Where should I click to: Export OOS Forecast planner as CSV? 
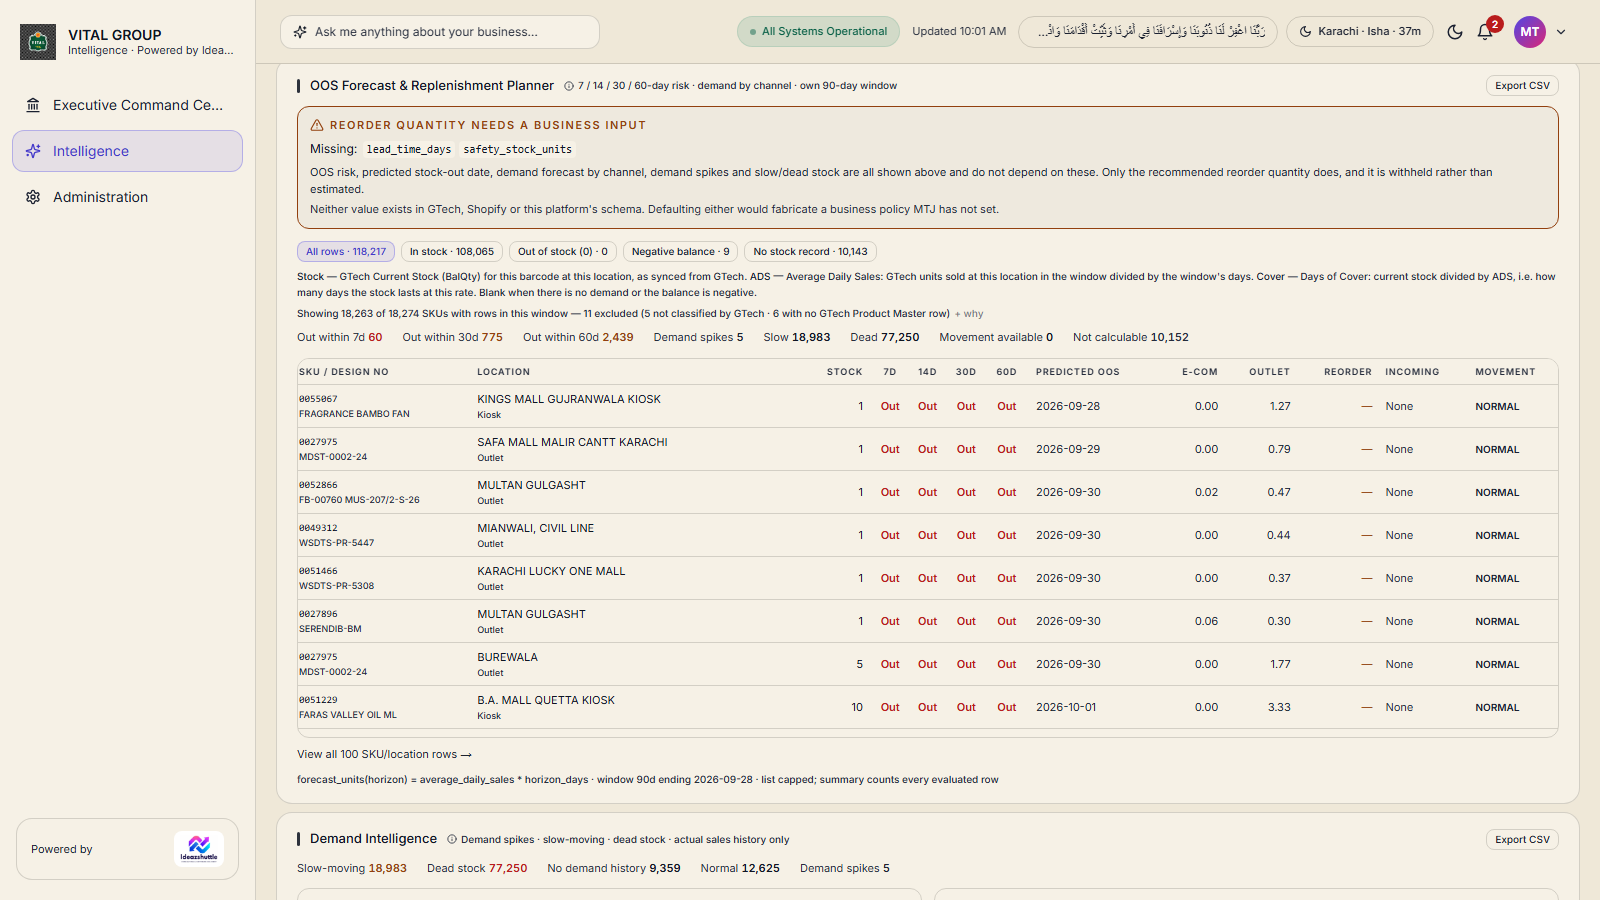pos(1522,86)
